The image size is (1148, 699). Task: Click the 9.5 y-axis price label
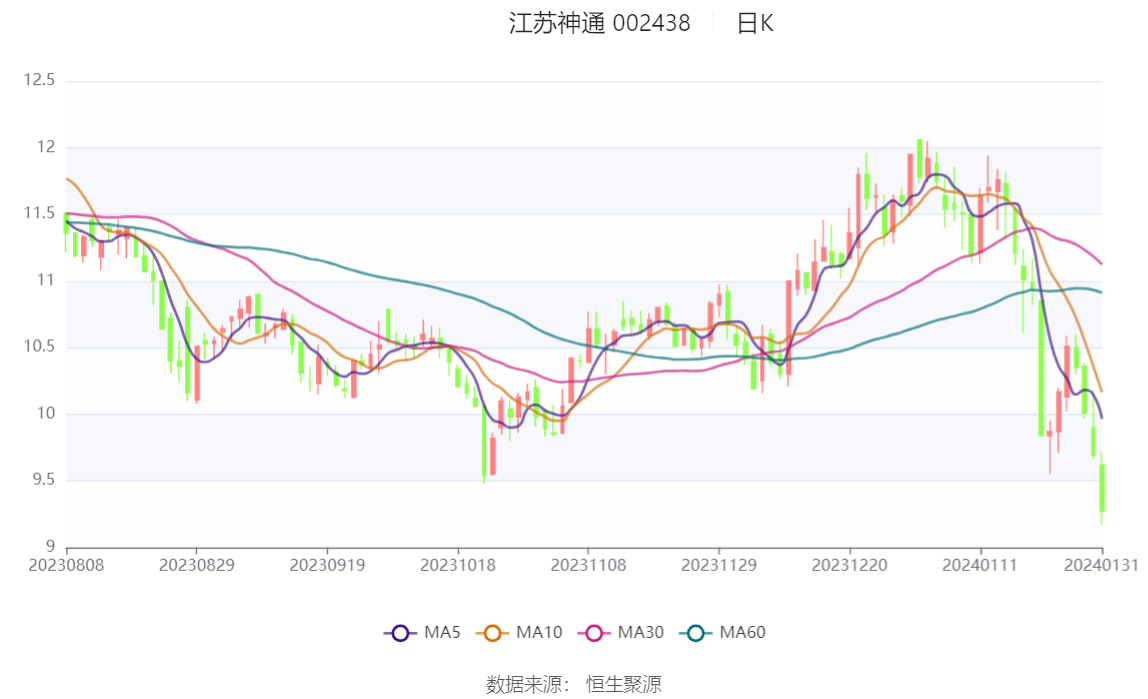pos(44,481)
